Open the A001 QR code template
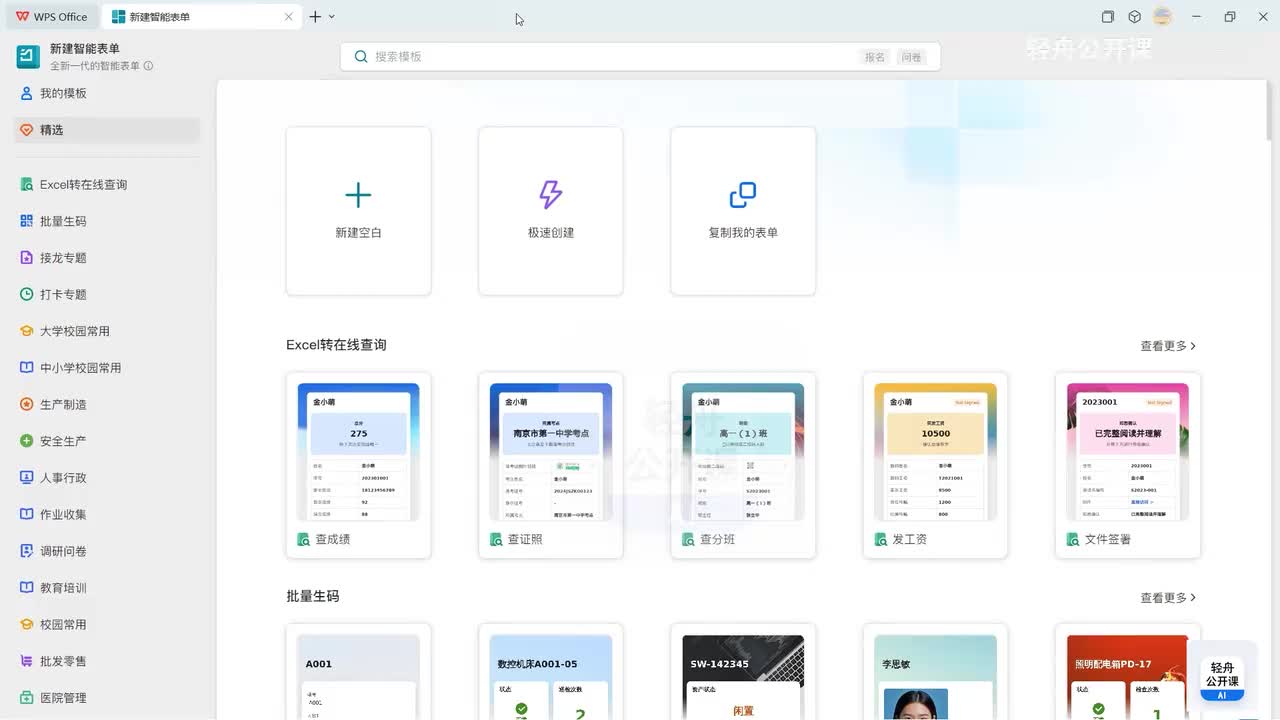The width and height of the screenshot is (1280, 720). tap(358, 672)
